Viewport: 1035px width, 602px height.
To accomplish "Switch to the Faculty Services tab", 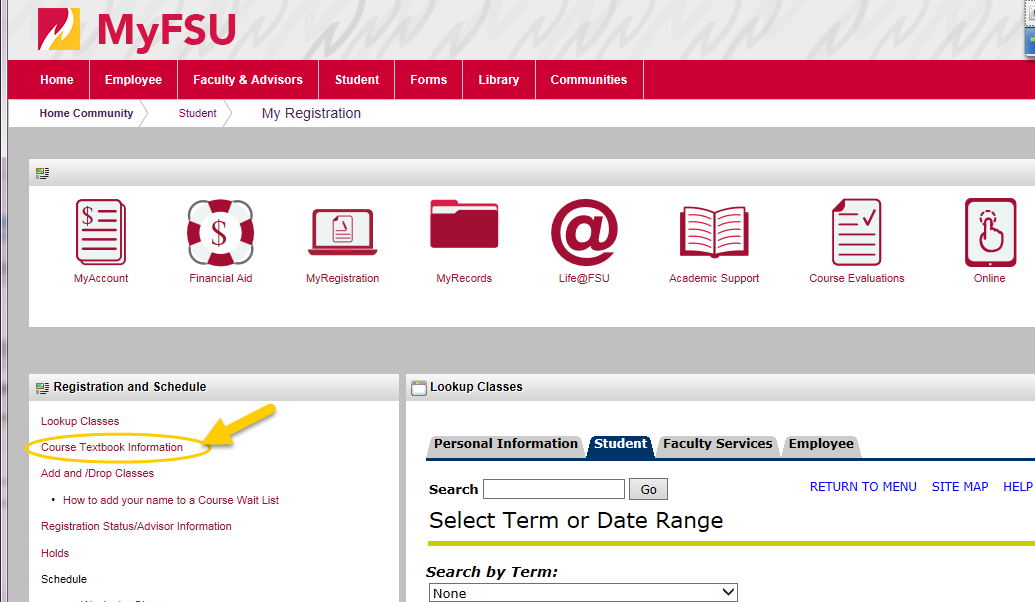I will coord(717,444).
